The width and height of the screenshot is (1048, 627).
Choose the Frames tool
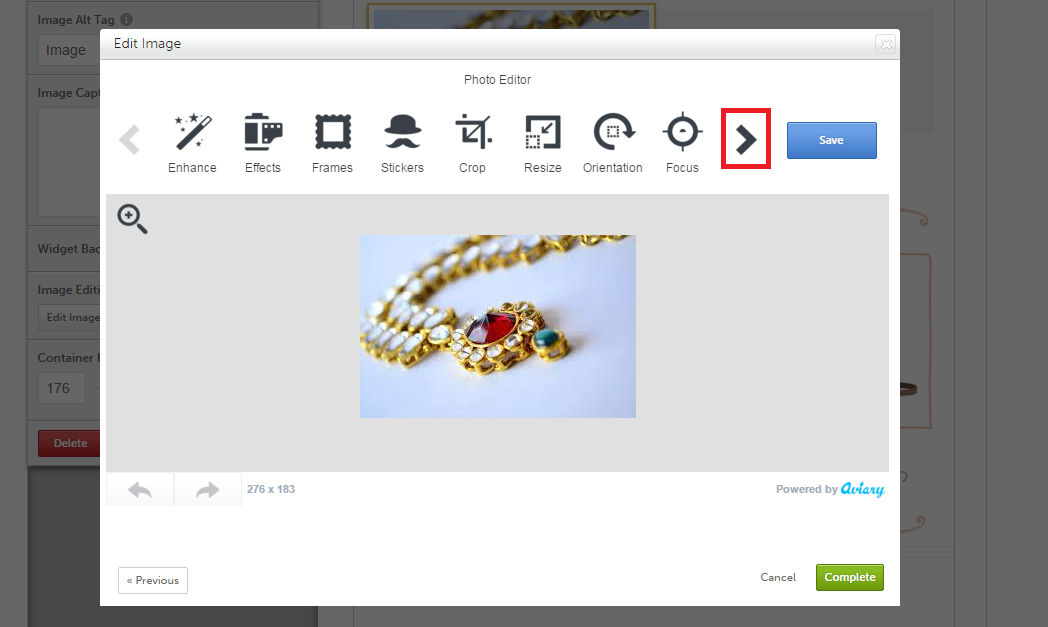pyautogui.click(x=332, y=142)
